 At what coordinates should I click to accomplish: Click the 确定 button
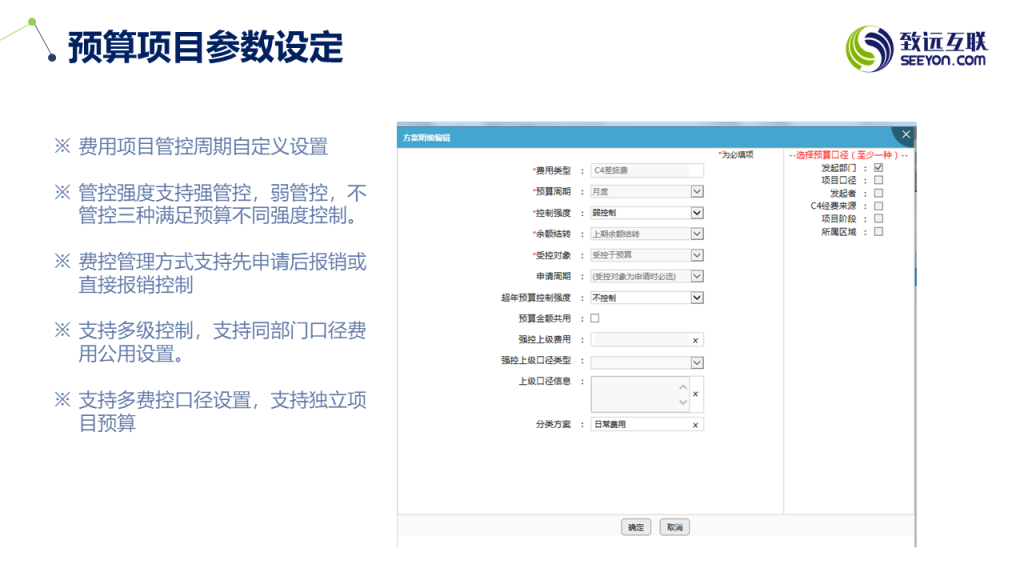(636, 527)
